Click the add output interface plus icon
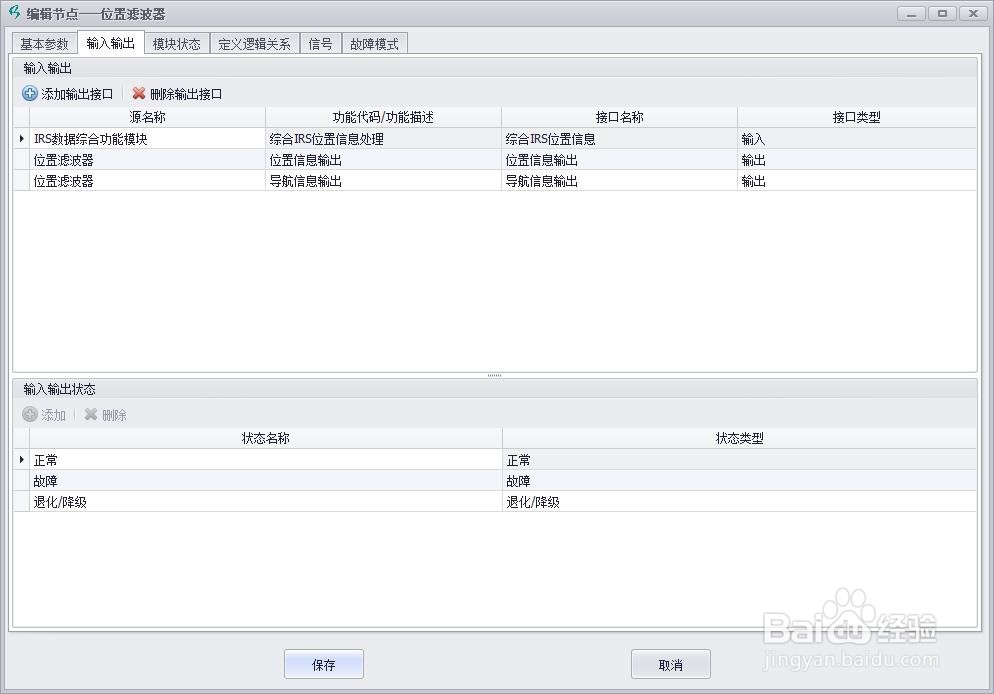The height and width of the screenshot is (694, 994). (x=30, y=94)
